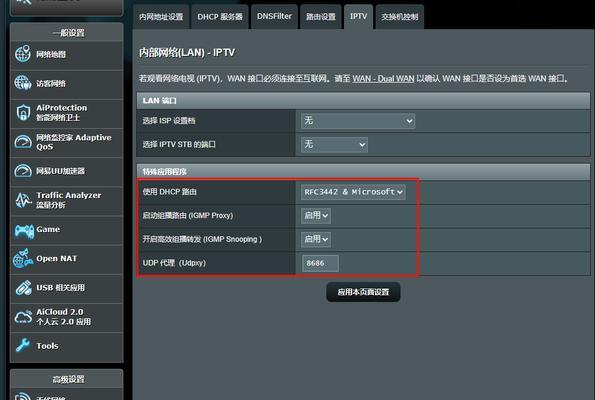Click the 应用本页面设置 apply button
Screen dimensions: 595x400
(363, 292)
